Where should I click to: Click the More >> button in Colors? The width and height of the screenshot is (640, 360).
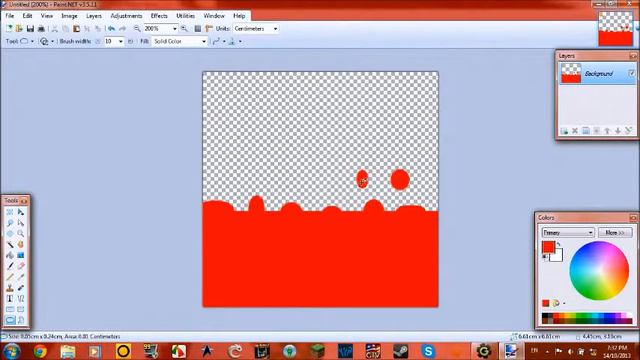point(615,232)
